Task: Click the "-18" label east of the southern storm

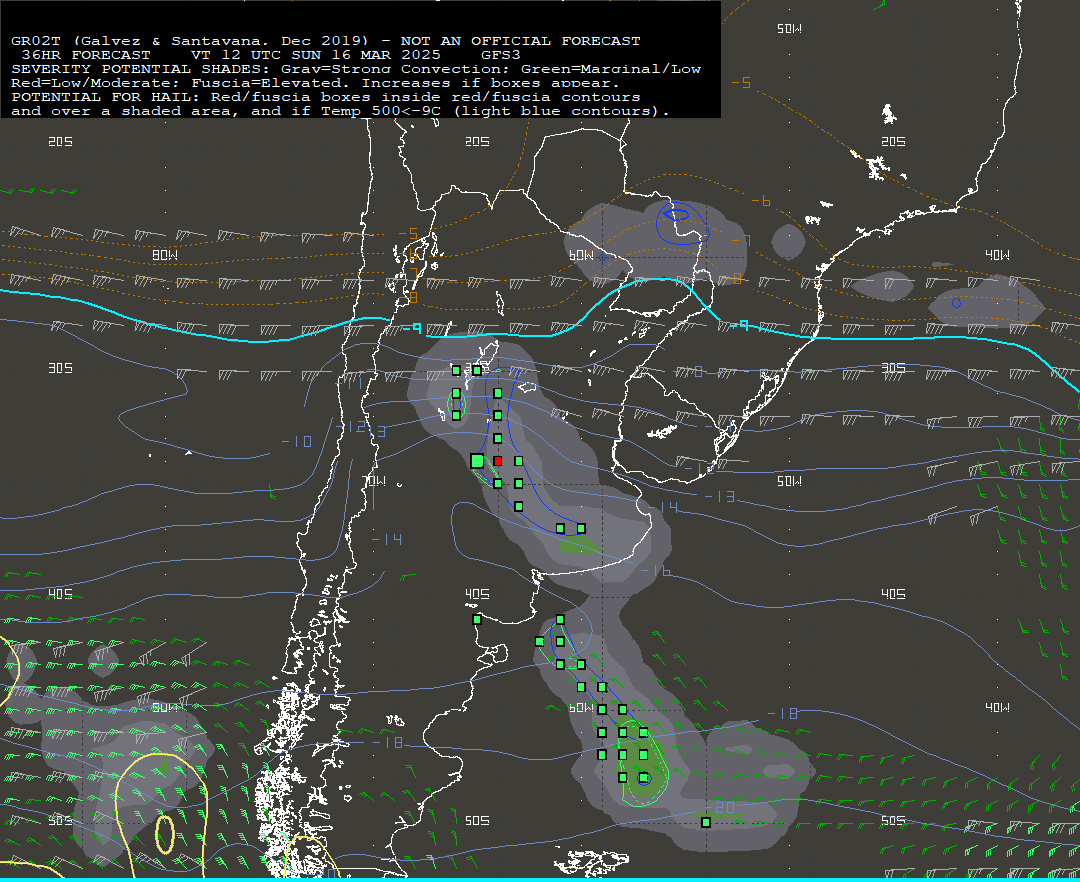Action: (x=783, y=714)
